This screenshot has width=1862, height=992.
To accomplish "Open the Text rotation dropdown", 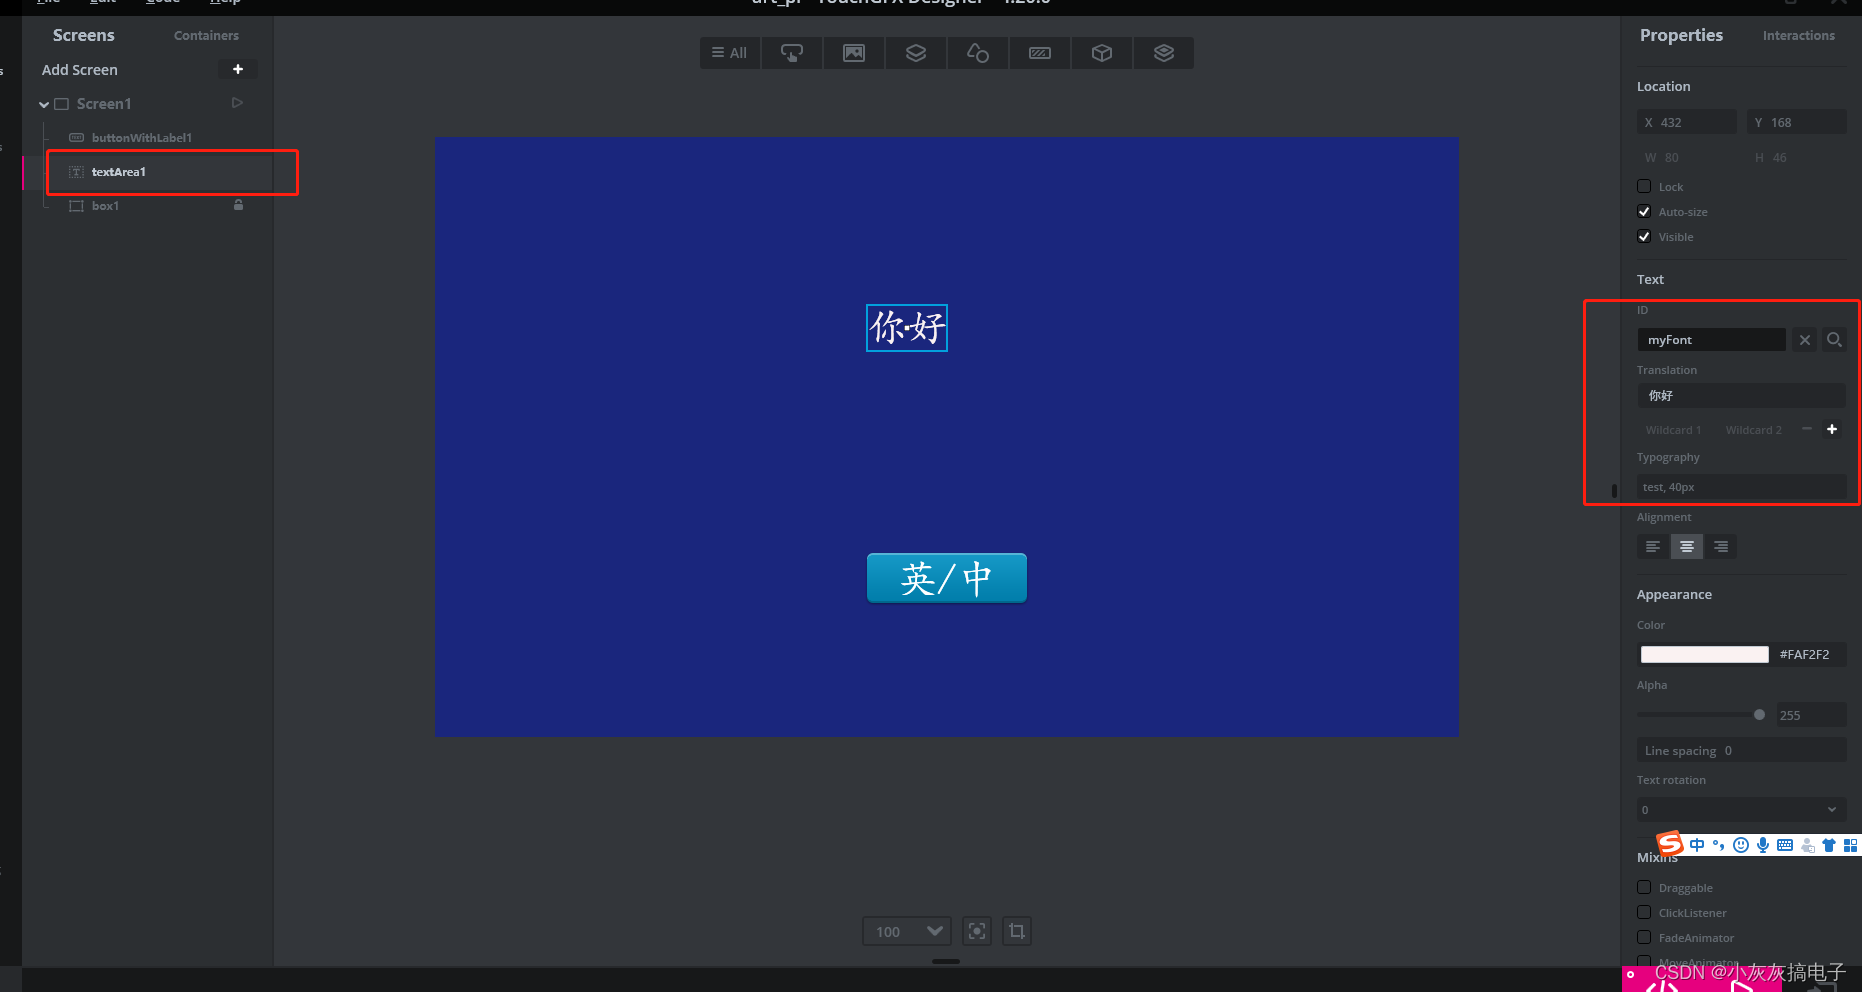I will click(1741, 809).
